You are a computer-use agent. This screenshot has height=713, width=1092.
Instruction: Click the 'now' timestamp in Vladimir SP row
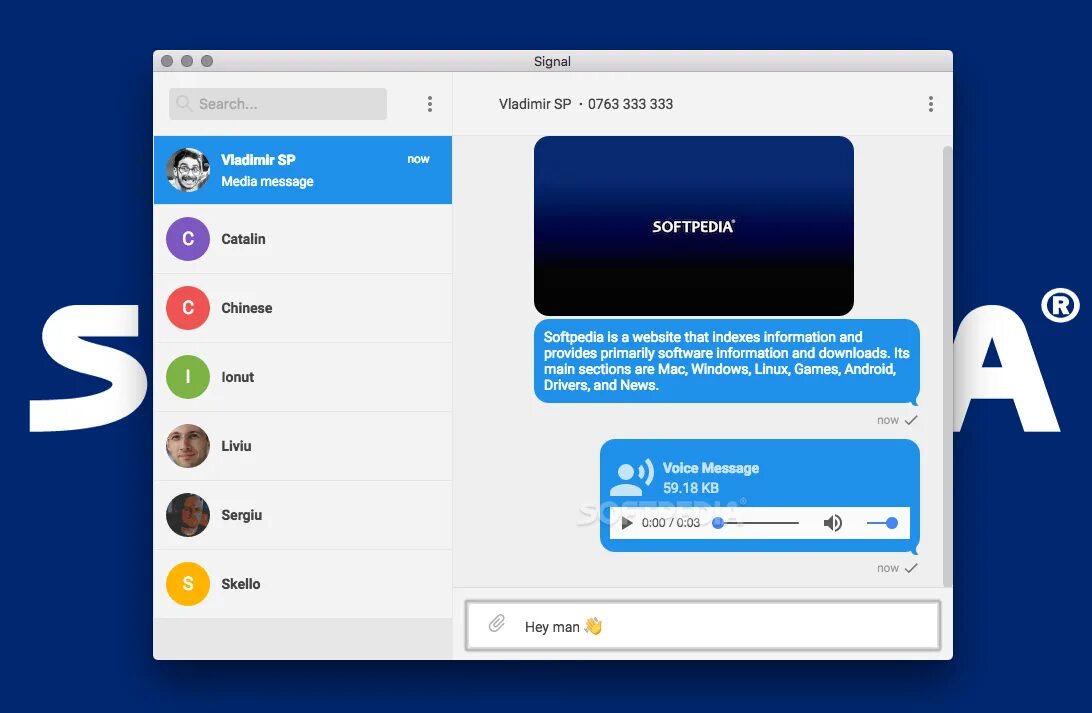418,159
